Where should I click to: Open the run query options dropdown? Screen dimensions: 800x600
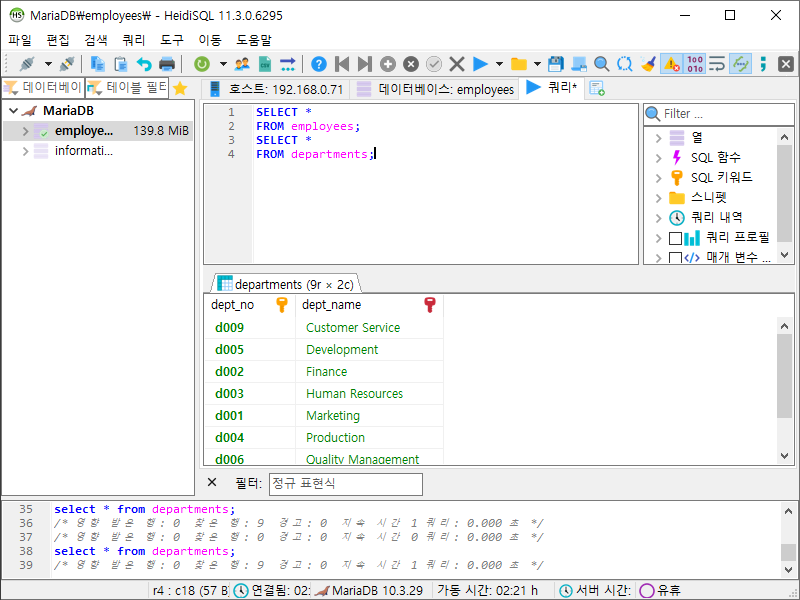pos(499,64)
